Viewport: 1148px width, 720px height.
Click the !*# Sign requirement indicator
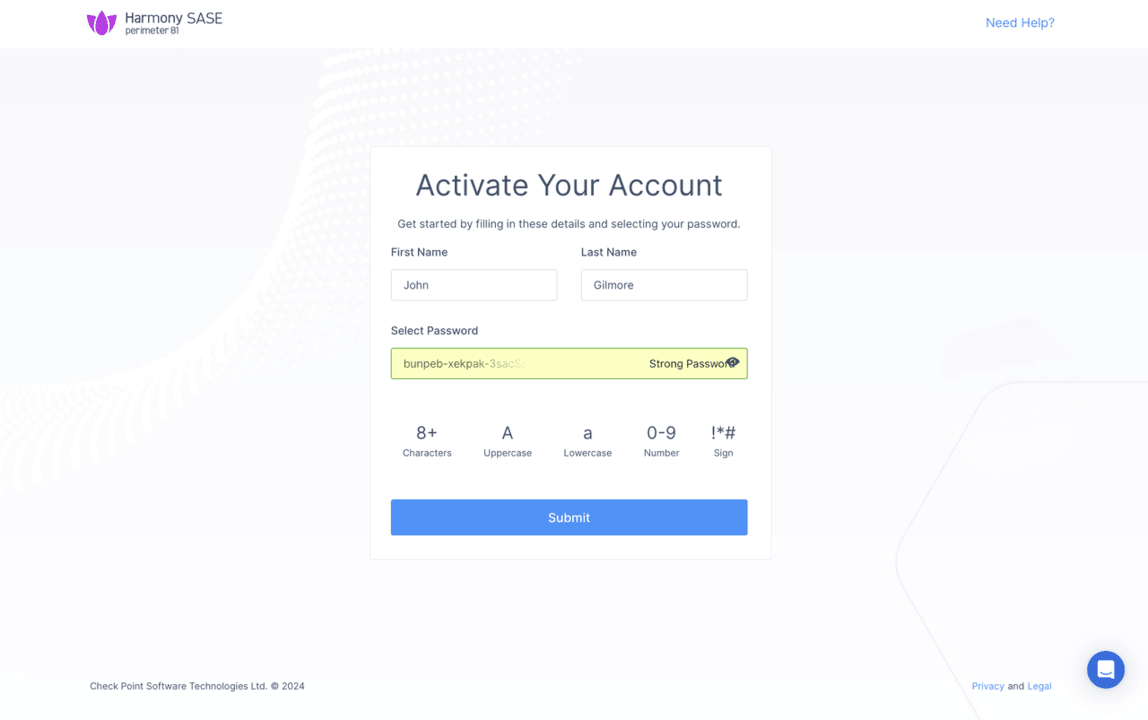point(723,440)
